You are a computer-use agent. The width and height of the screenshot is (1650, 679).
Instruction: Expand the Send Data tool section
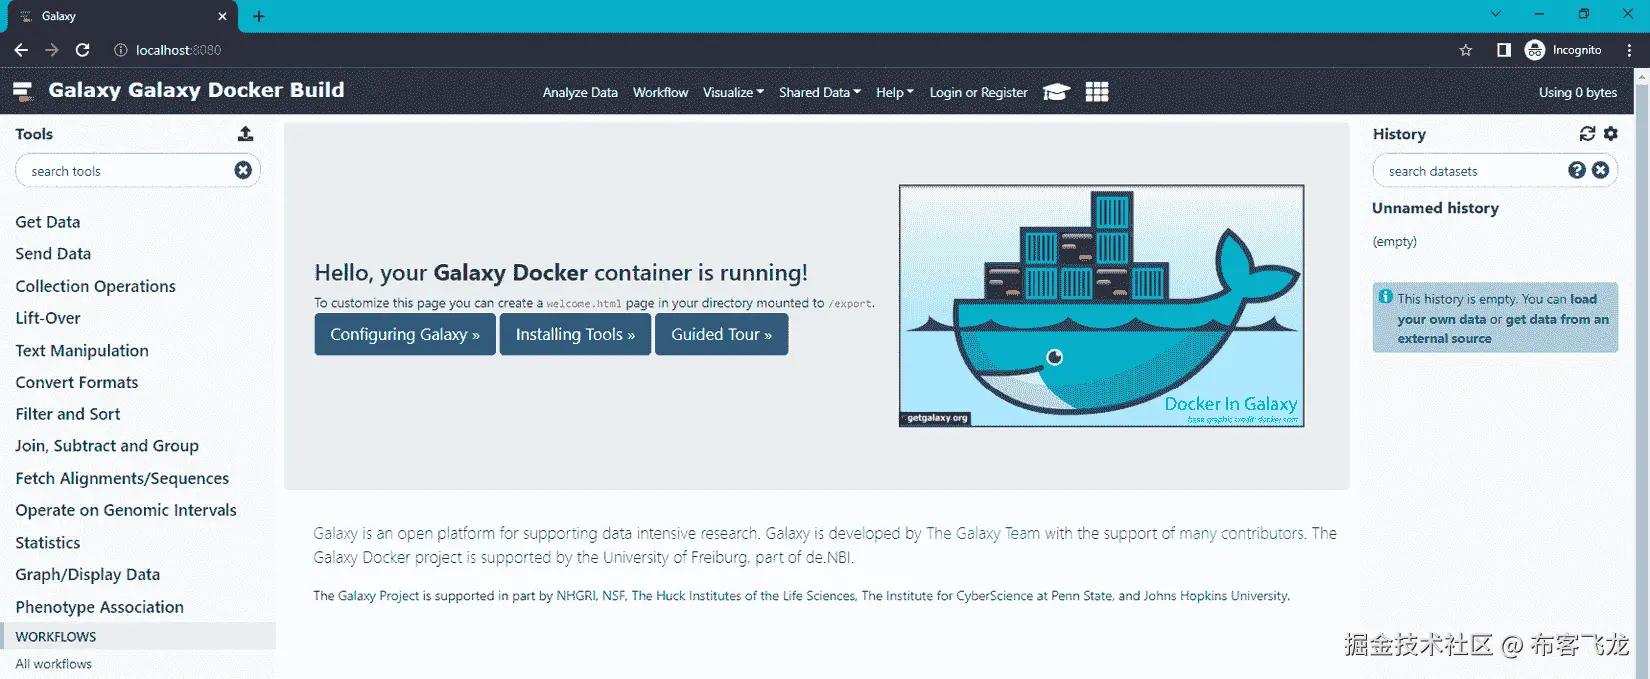click(53, 254)
